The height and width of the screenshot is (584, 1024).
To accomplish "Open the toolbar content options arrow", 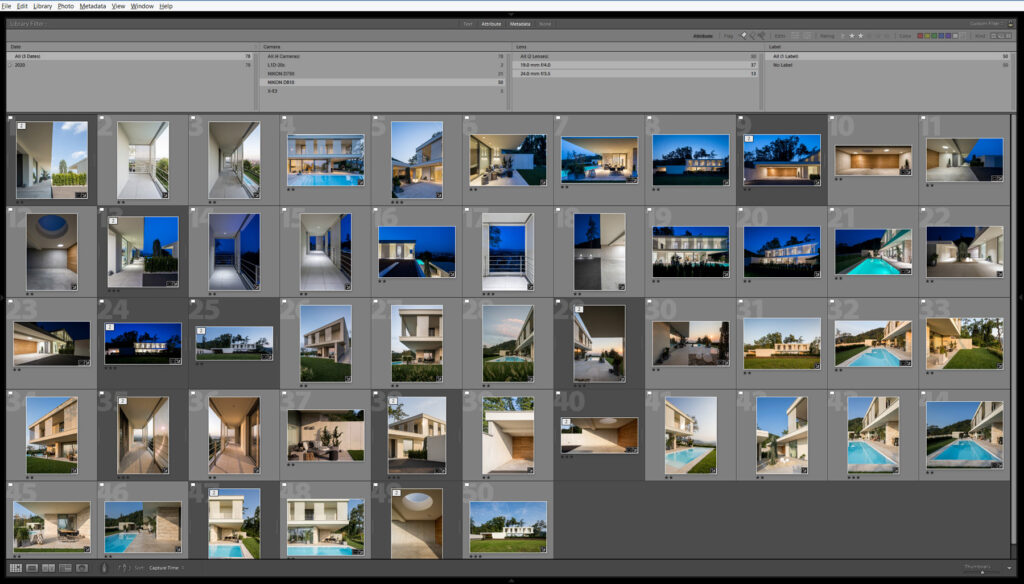I will (1011, 568).
